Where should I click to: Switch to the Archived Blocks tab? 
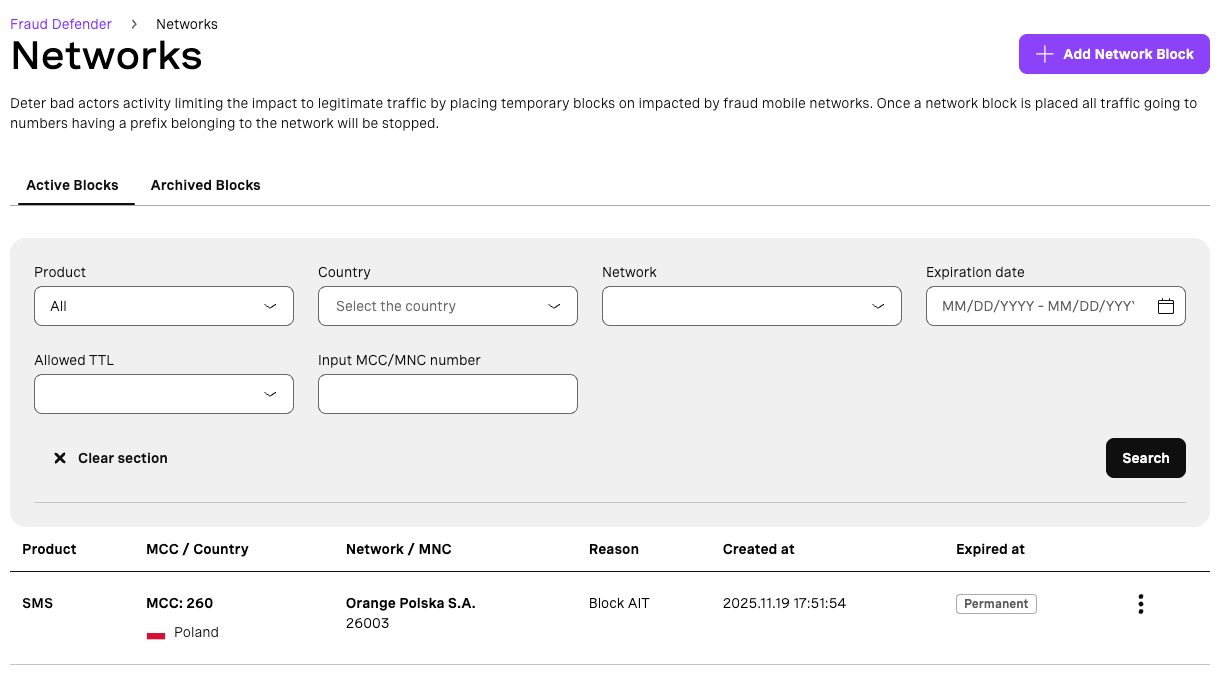[x=205, y=185]
